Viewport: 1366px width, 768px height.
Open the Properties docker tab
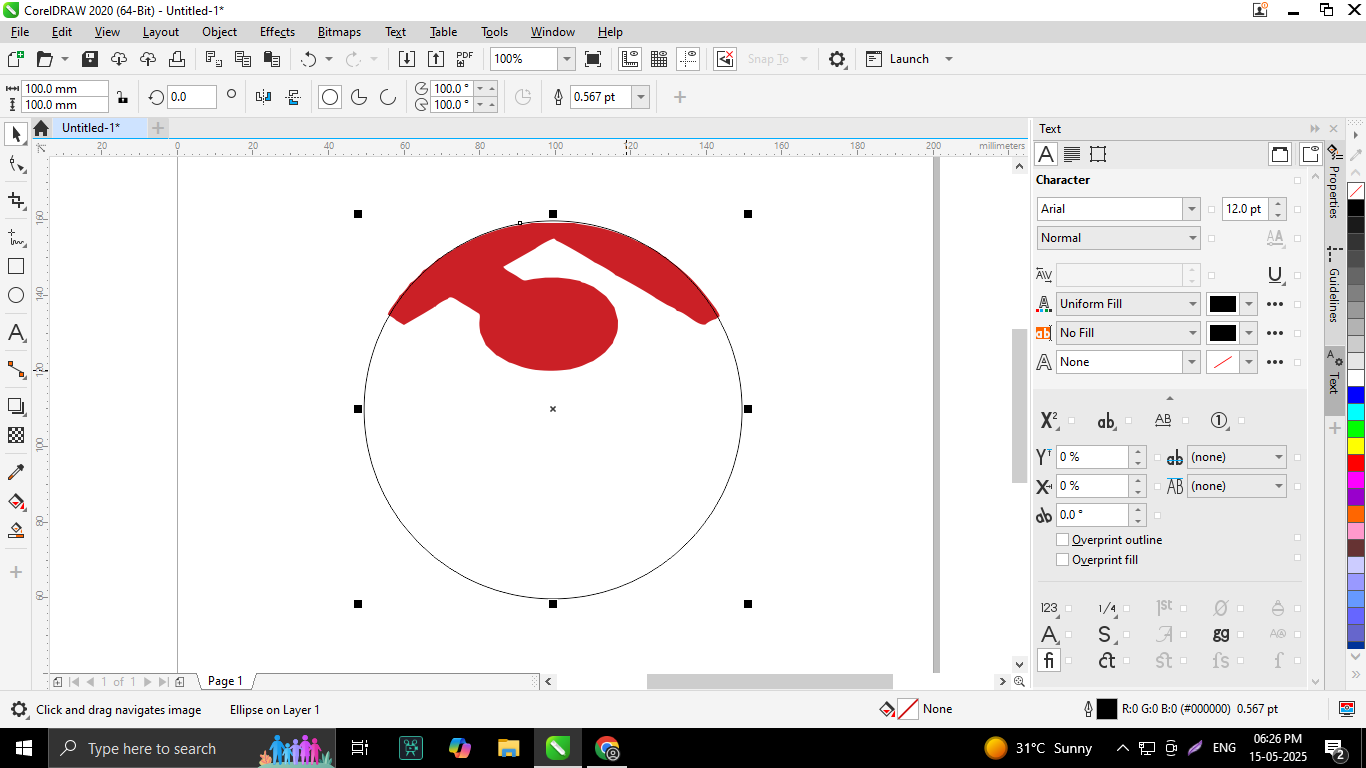[1335, 182]
